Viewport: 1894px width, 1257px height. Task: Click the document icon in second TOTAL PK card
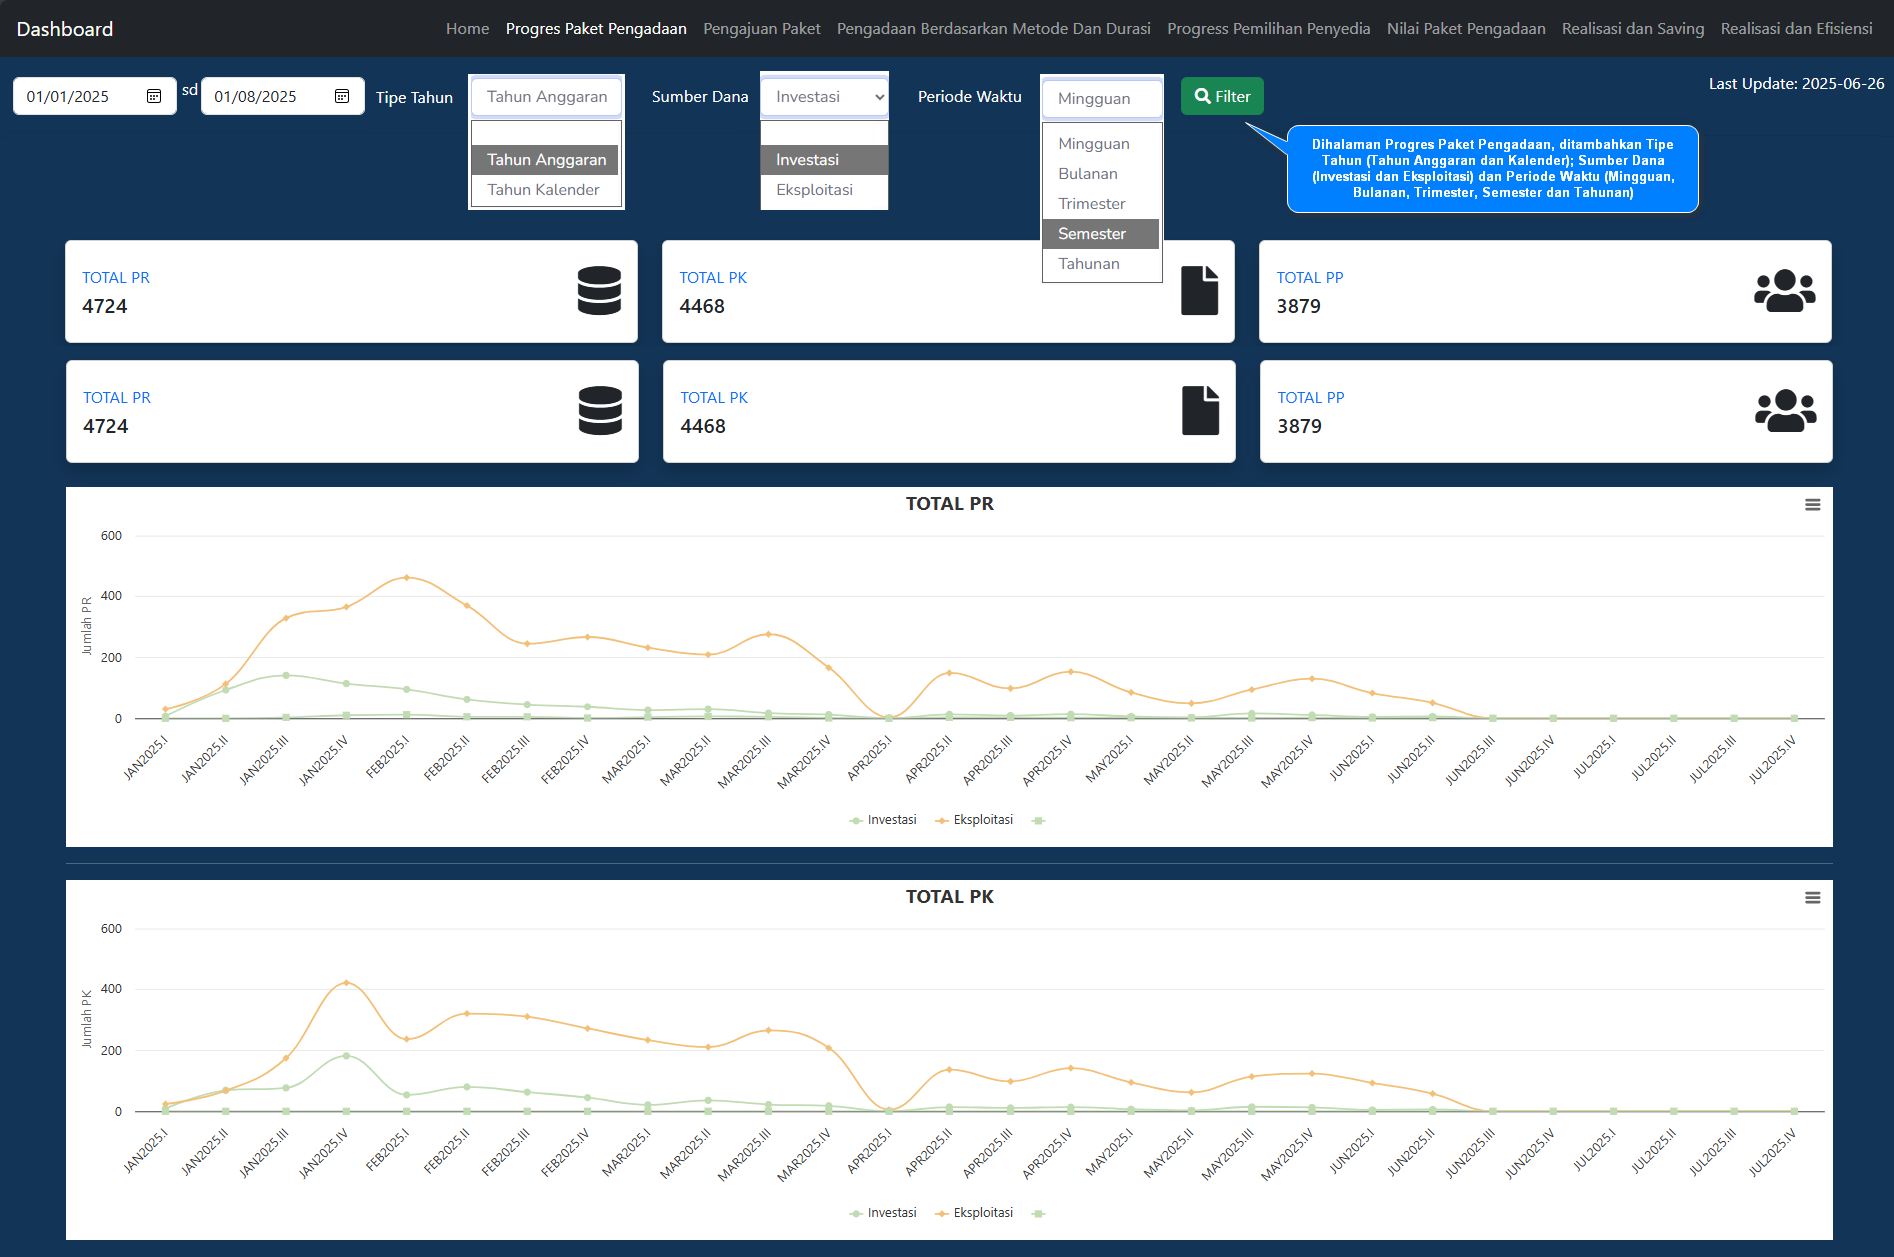[x=1200, y=411]
